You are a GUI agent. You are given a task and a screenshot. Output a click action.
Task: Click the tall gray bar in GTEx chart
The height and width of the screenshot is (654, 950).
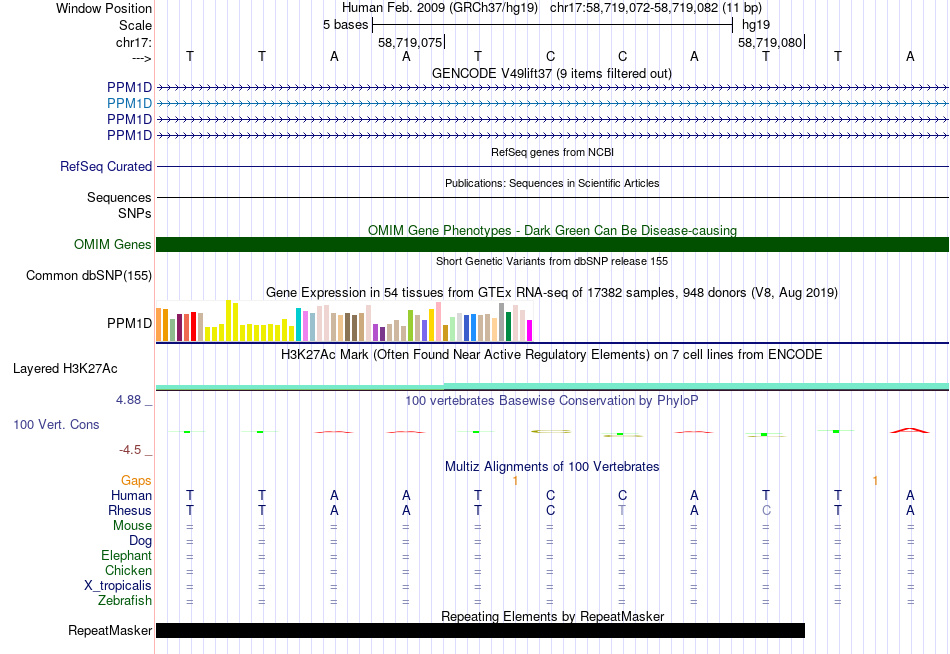(x=501, y=322)
